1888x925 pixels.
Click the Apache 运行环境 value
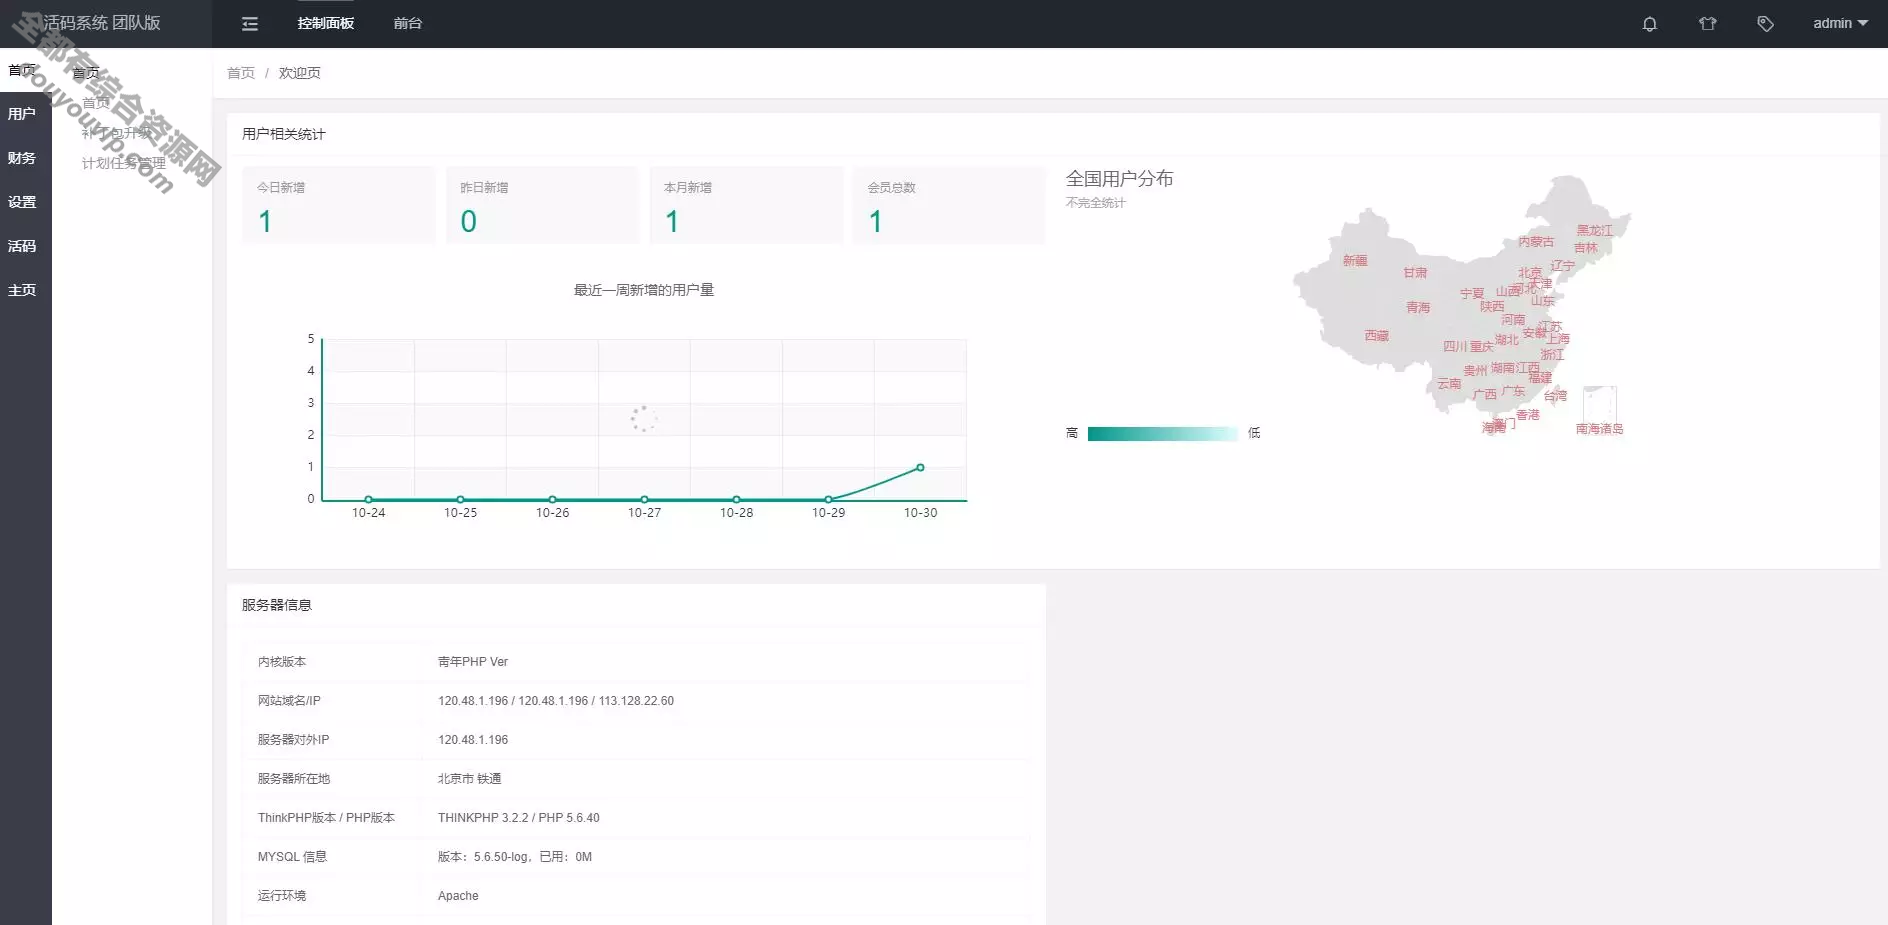(458, 896)
